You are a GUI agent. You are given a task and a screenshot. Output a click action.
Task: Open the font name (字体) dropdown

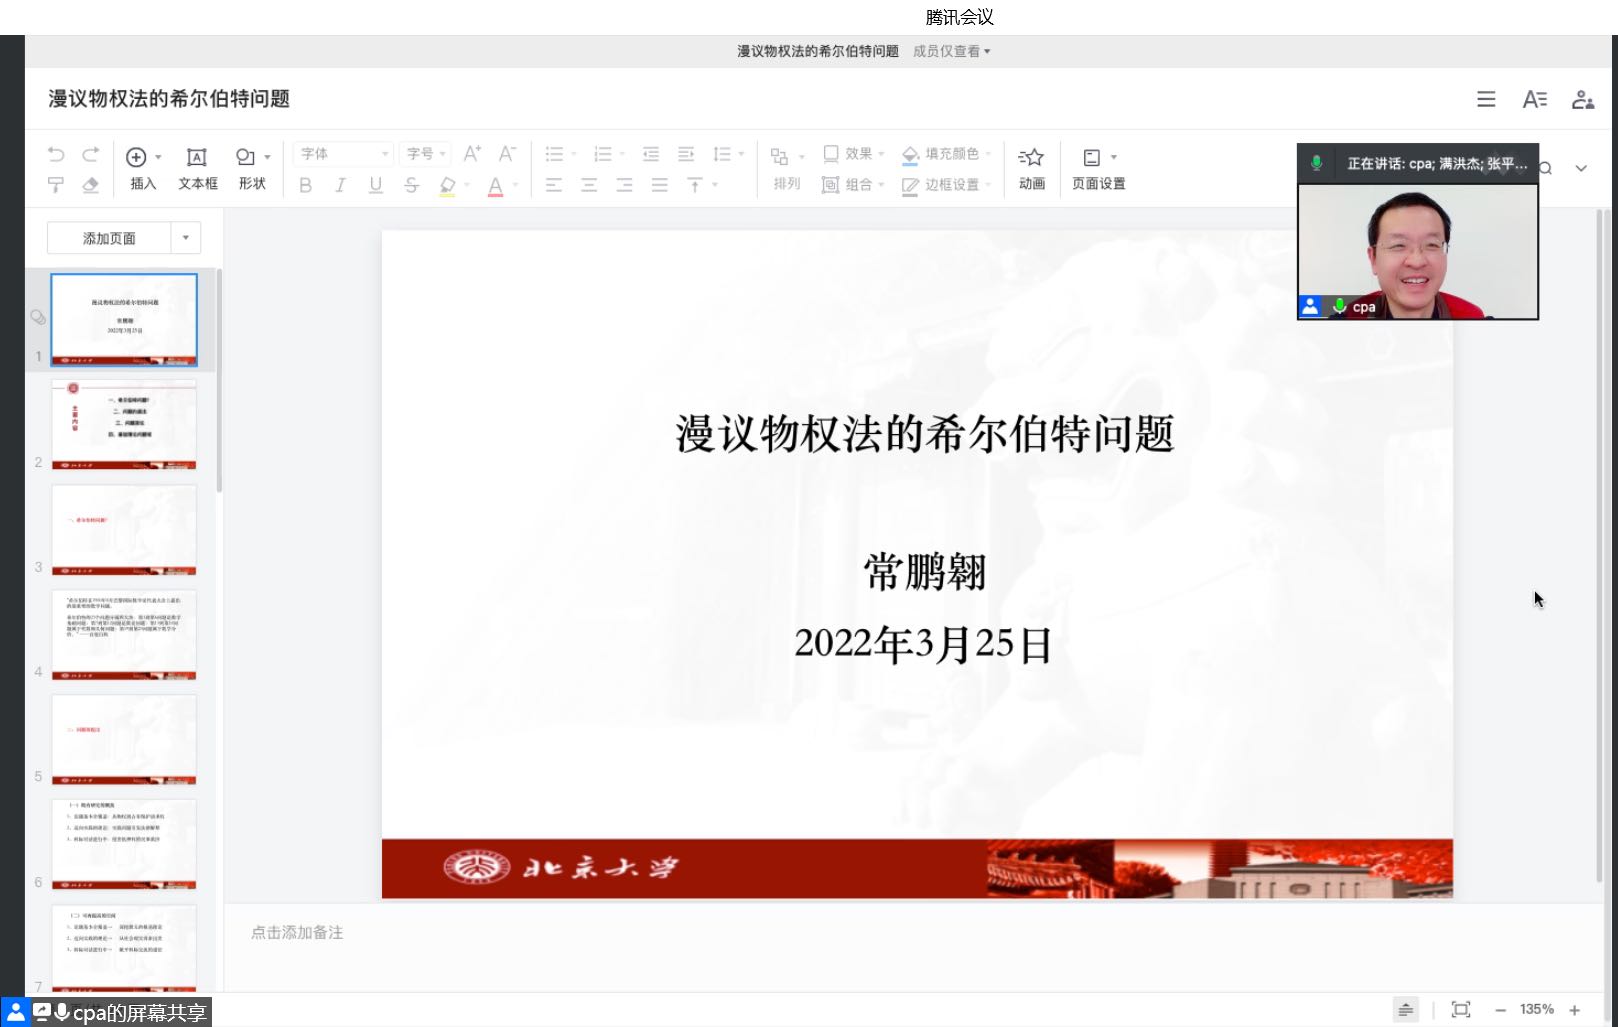344,154
